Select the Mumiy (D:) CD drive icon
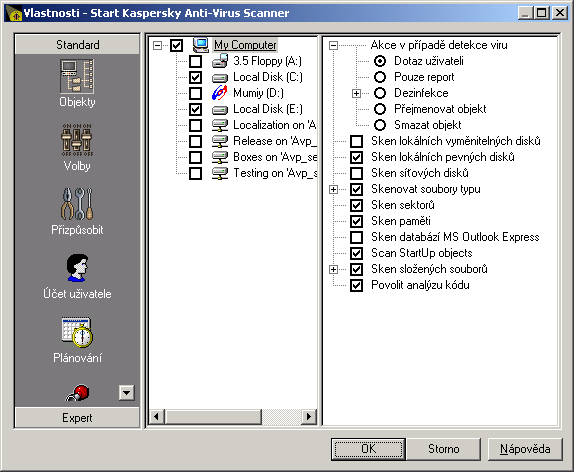The width and height of the screenshot is (574, 472). coord(219,93)
